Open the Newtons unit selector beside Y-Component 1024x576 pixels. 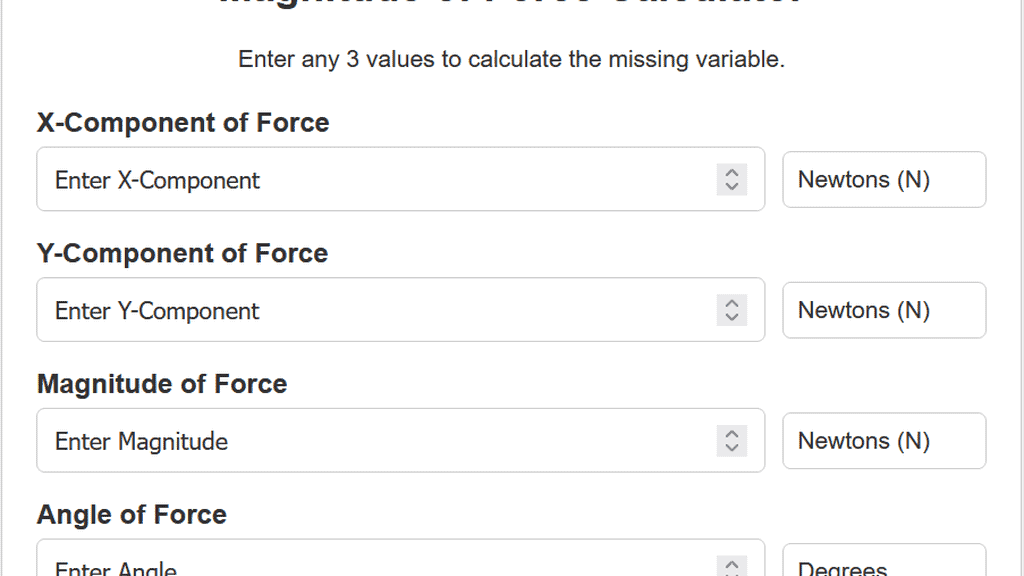(884, 310)
